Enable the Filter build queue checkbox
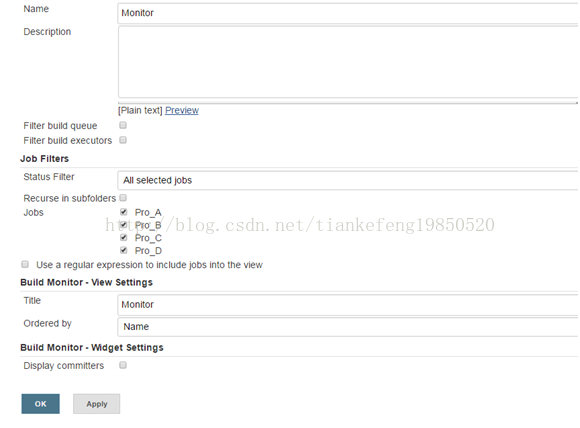 coord(123,125)
